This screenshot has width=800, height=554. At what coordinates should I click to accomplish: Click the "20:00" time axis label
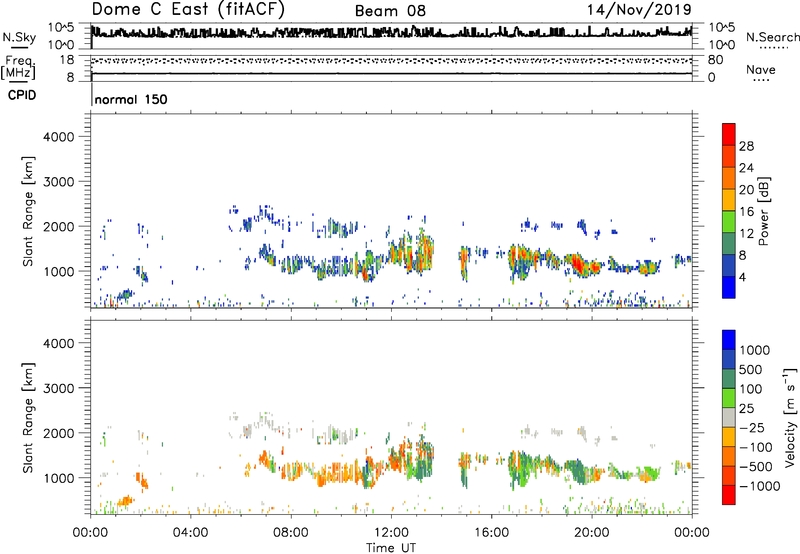[592, 533]
